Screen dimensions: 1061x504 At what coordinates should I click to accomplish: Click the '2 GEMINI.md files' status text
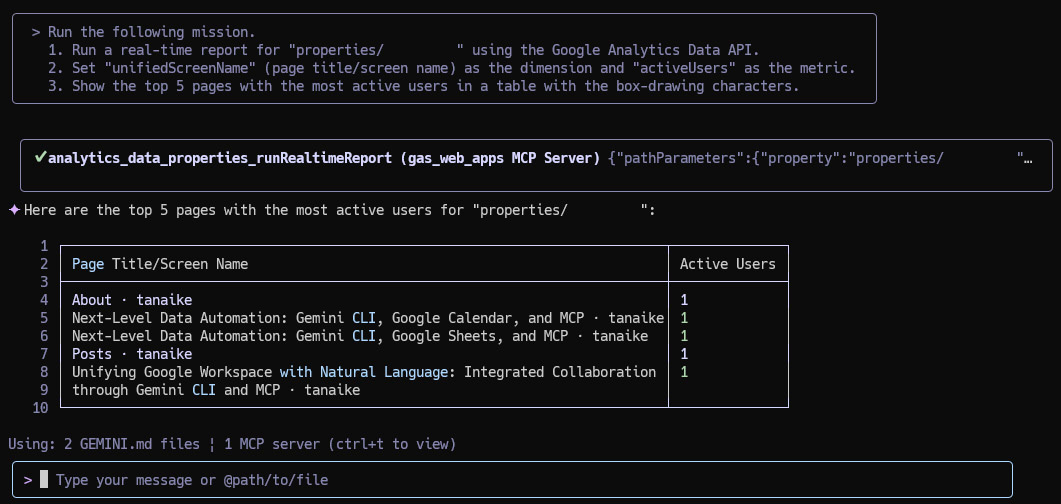140,444
